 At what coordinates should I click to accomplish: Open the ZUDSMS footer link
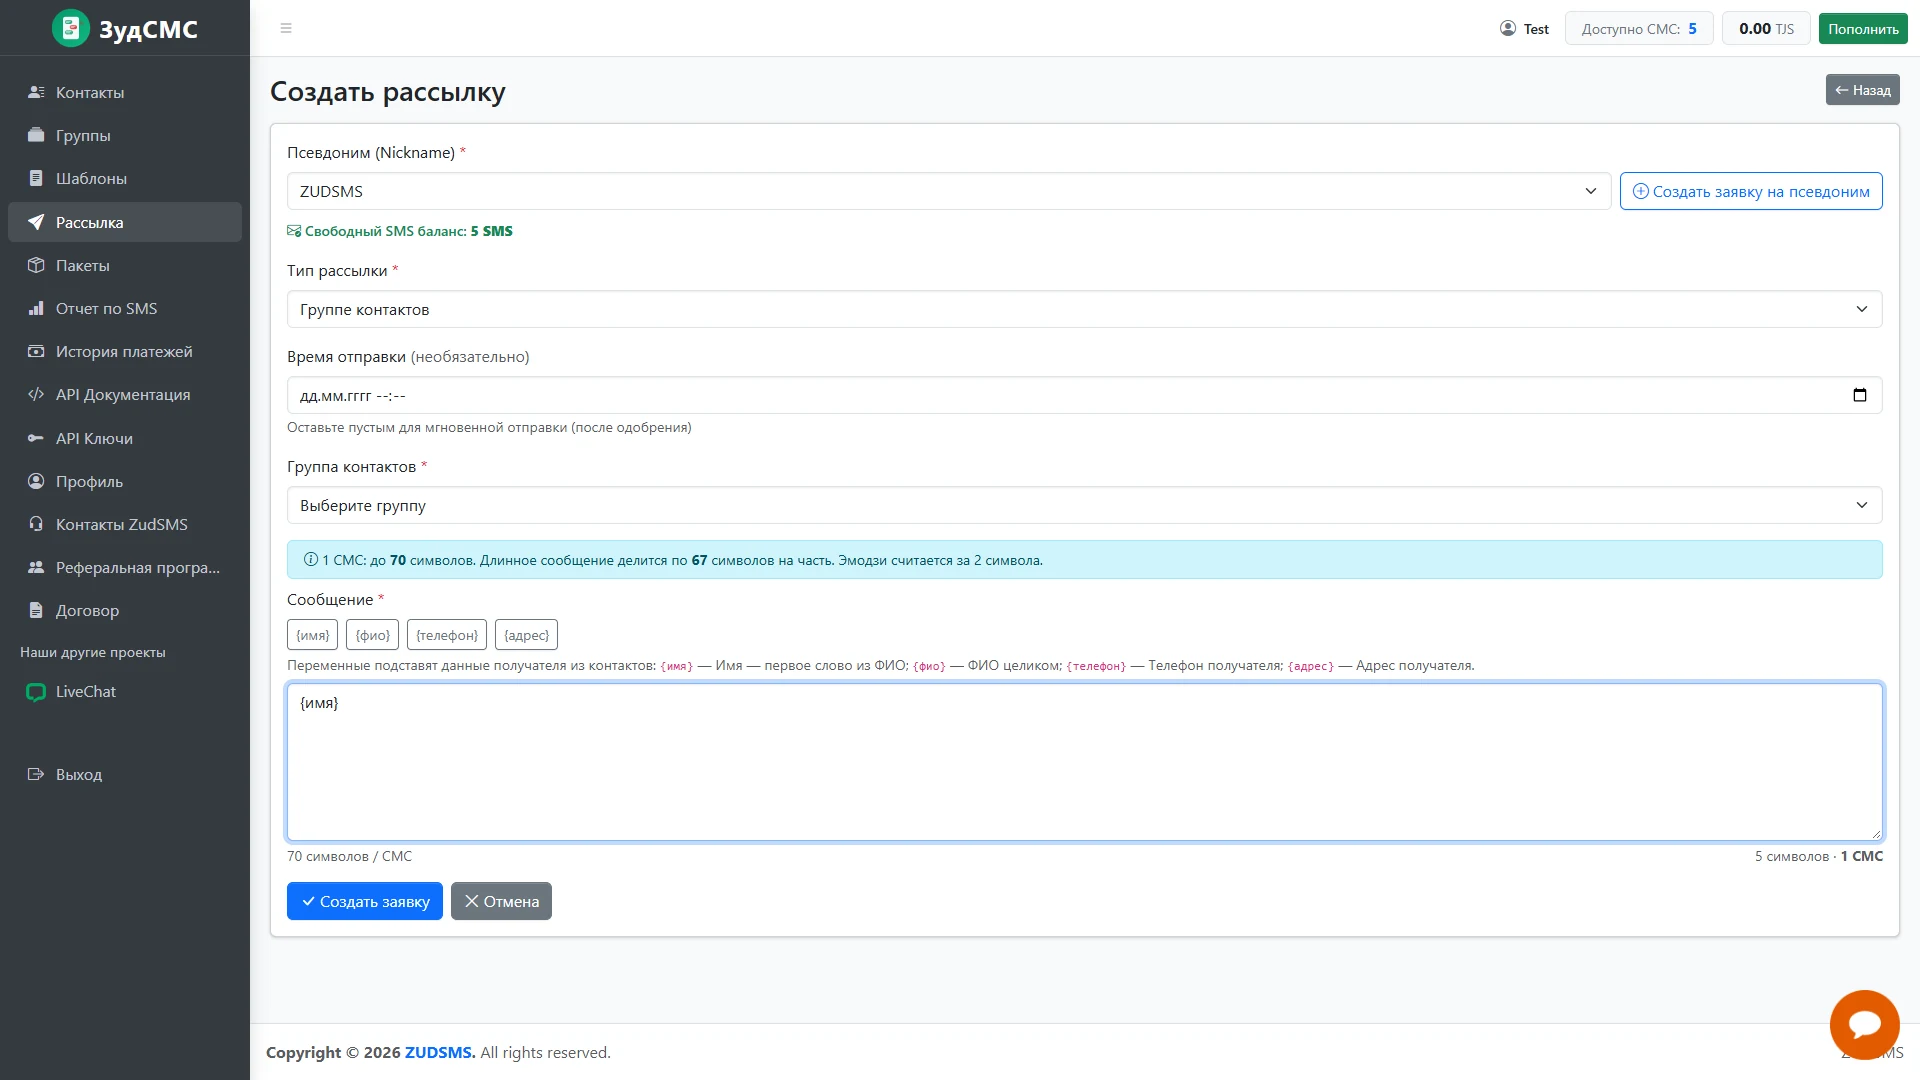click(440, 1052)
